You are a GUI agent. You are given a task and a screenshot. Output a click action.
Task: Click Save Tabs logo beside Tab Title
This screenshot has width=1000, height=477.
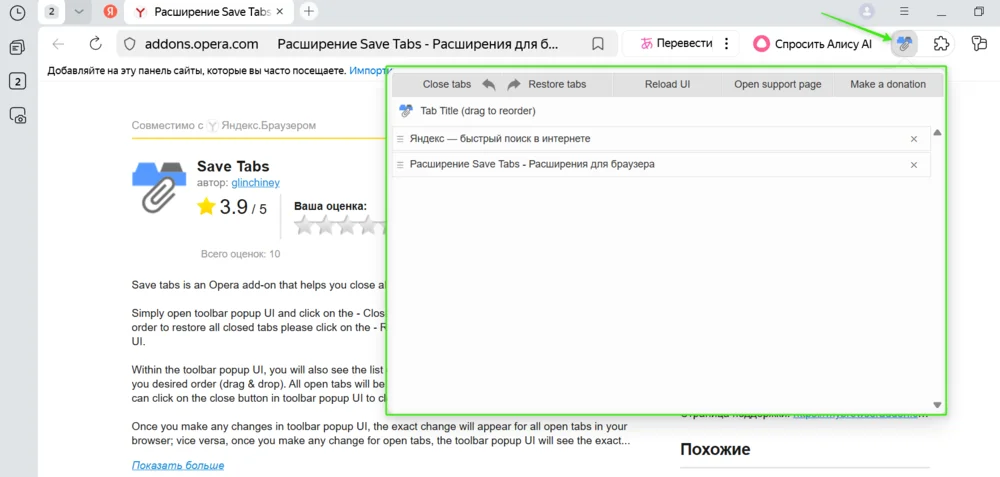click(406, 111)
